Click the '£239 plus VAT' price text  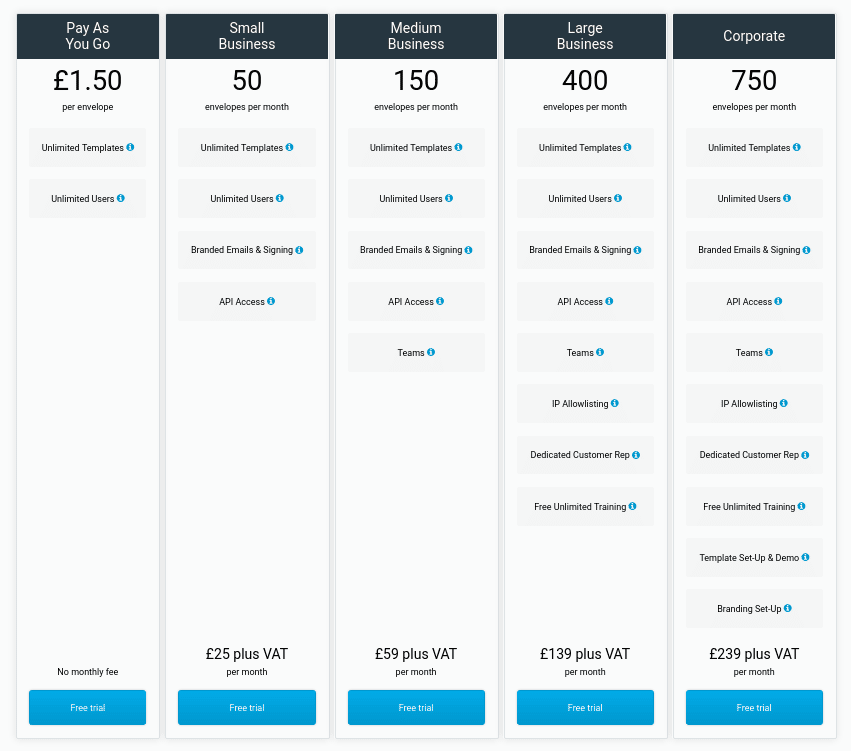pyautogui.click(x=754, y=653)
